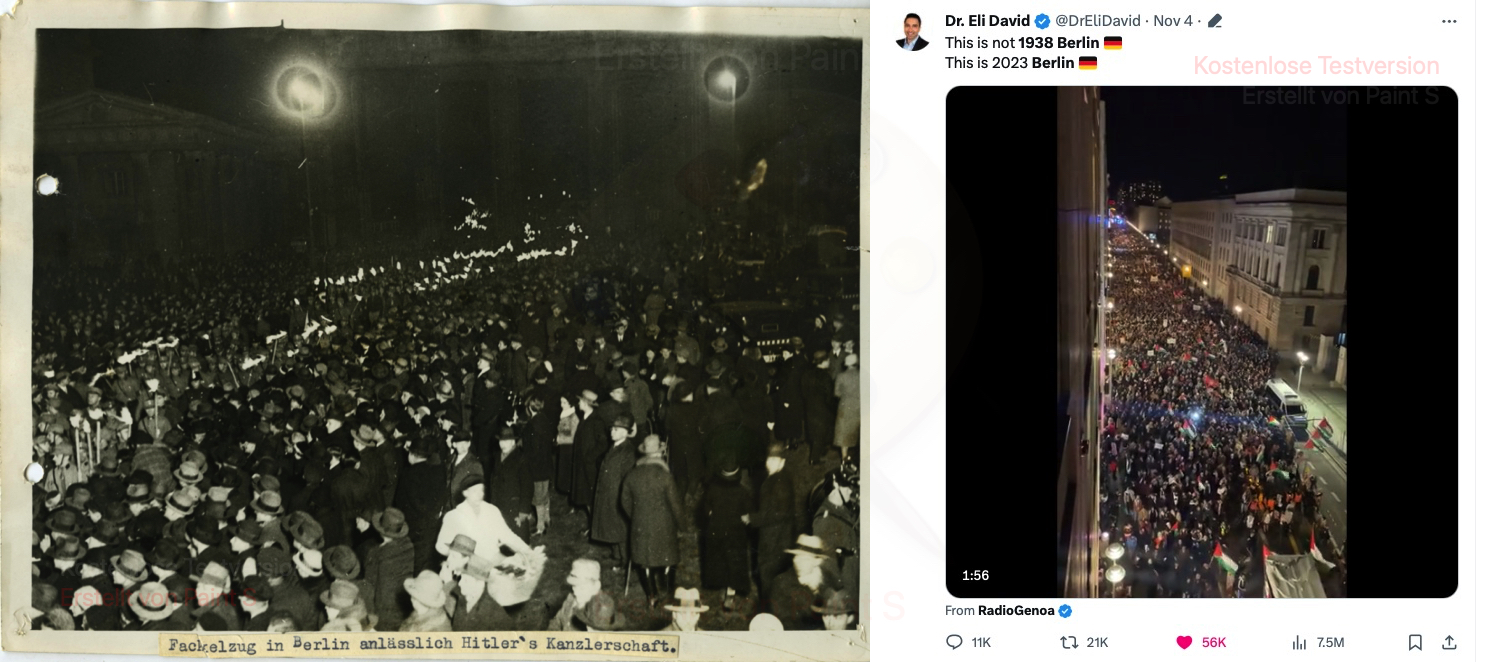Select the historic Fackelzug photograph on the left

click(x=435, y=331)
